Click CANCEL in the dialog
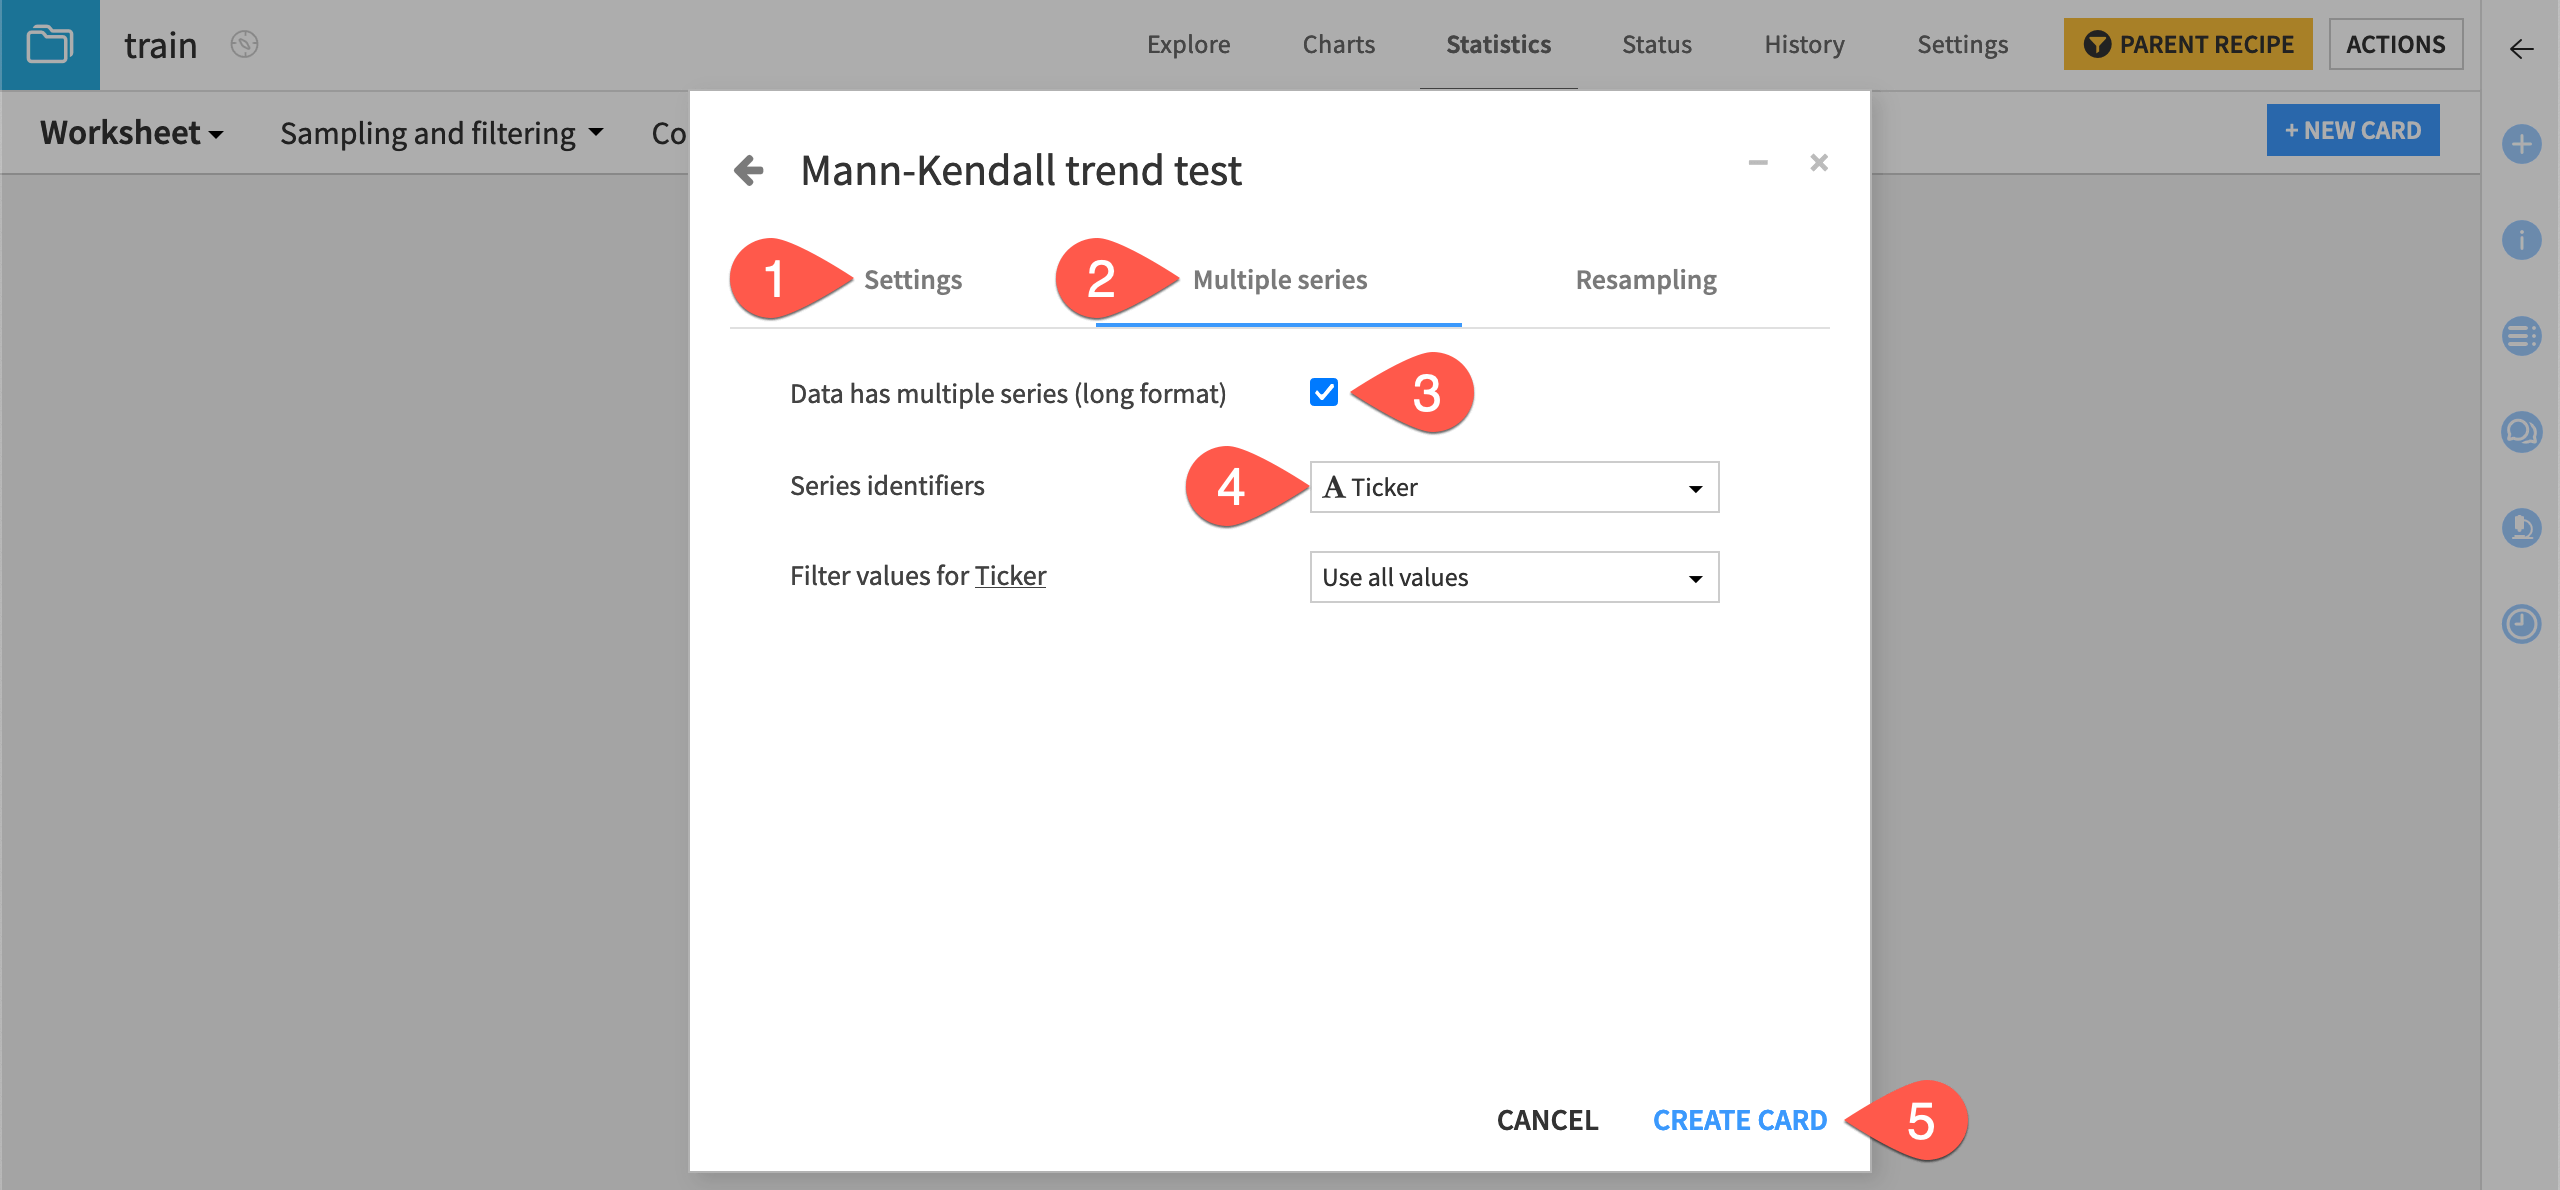The height and width of the screenshot is (1190, 2560). (1547, 1120)
